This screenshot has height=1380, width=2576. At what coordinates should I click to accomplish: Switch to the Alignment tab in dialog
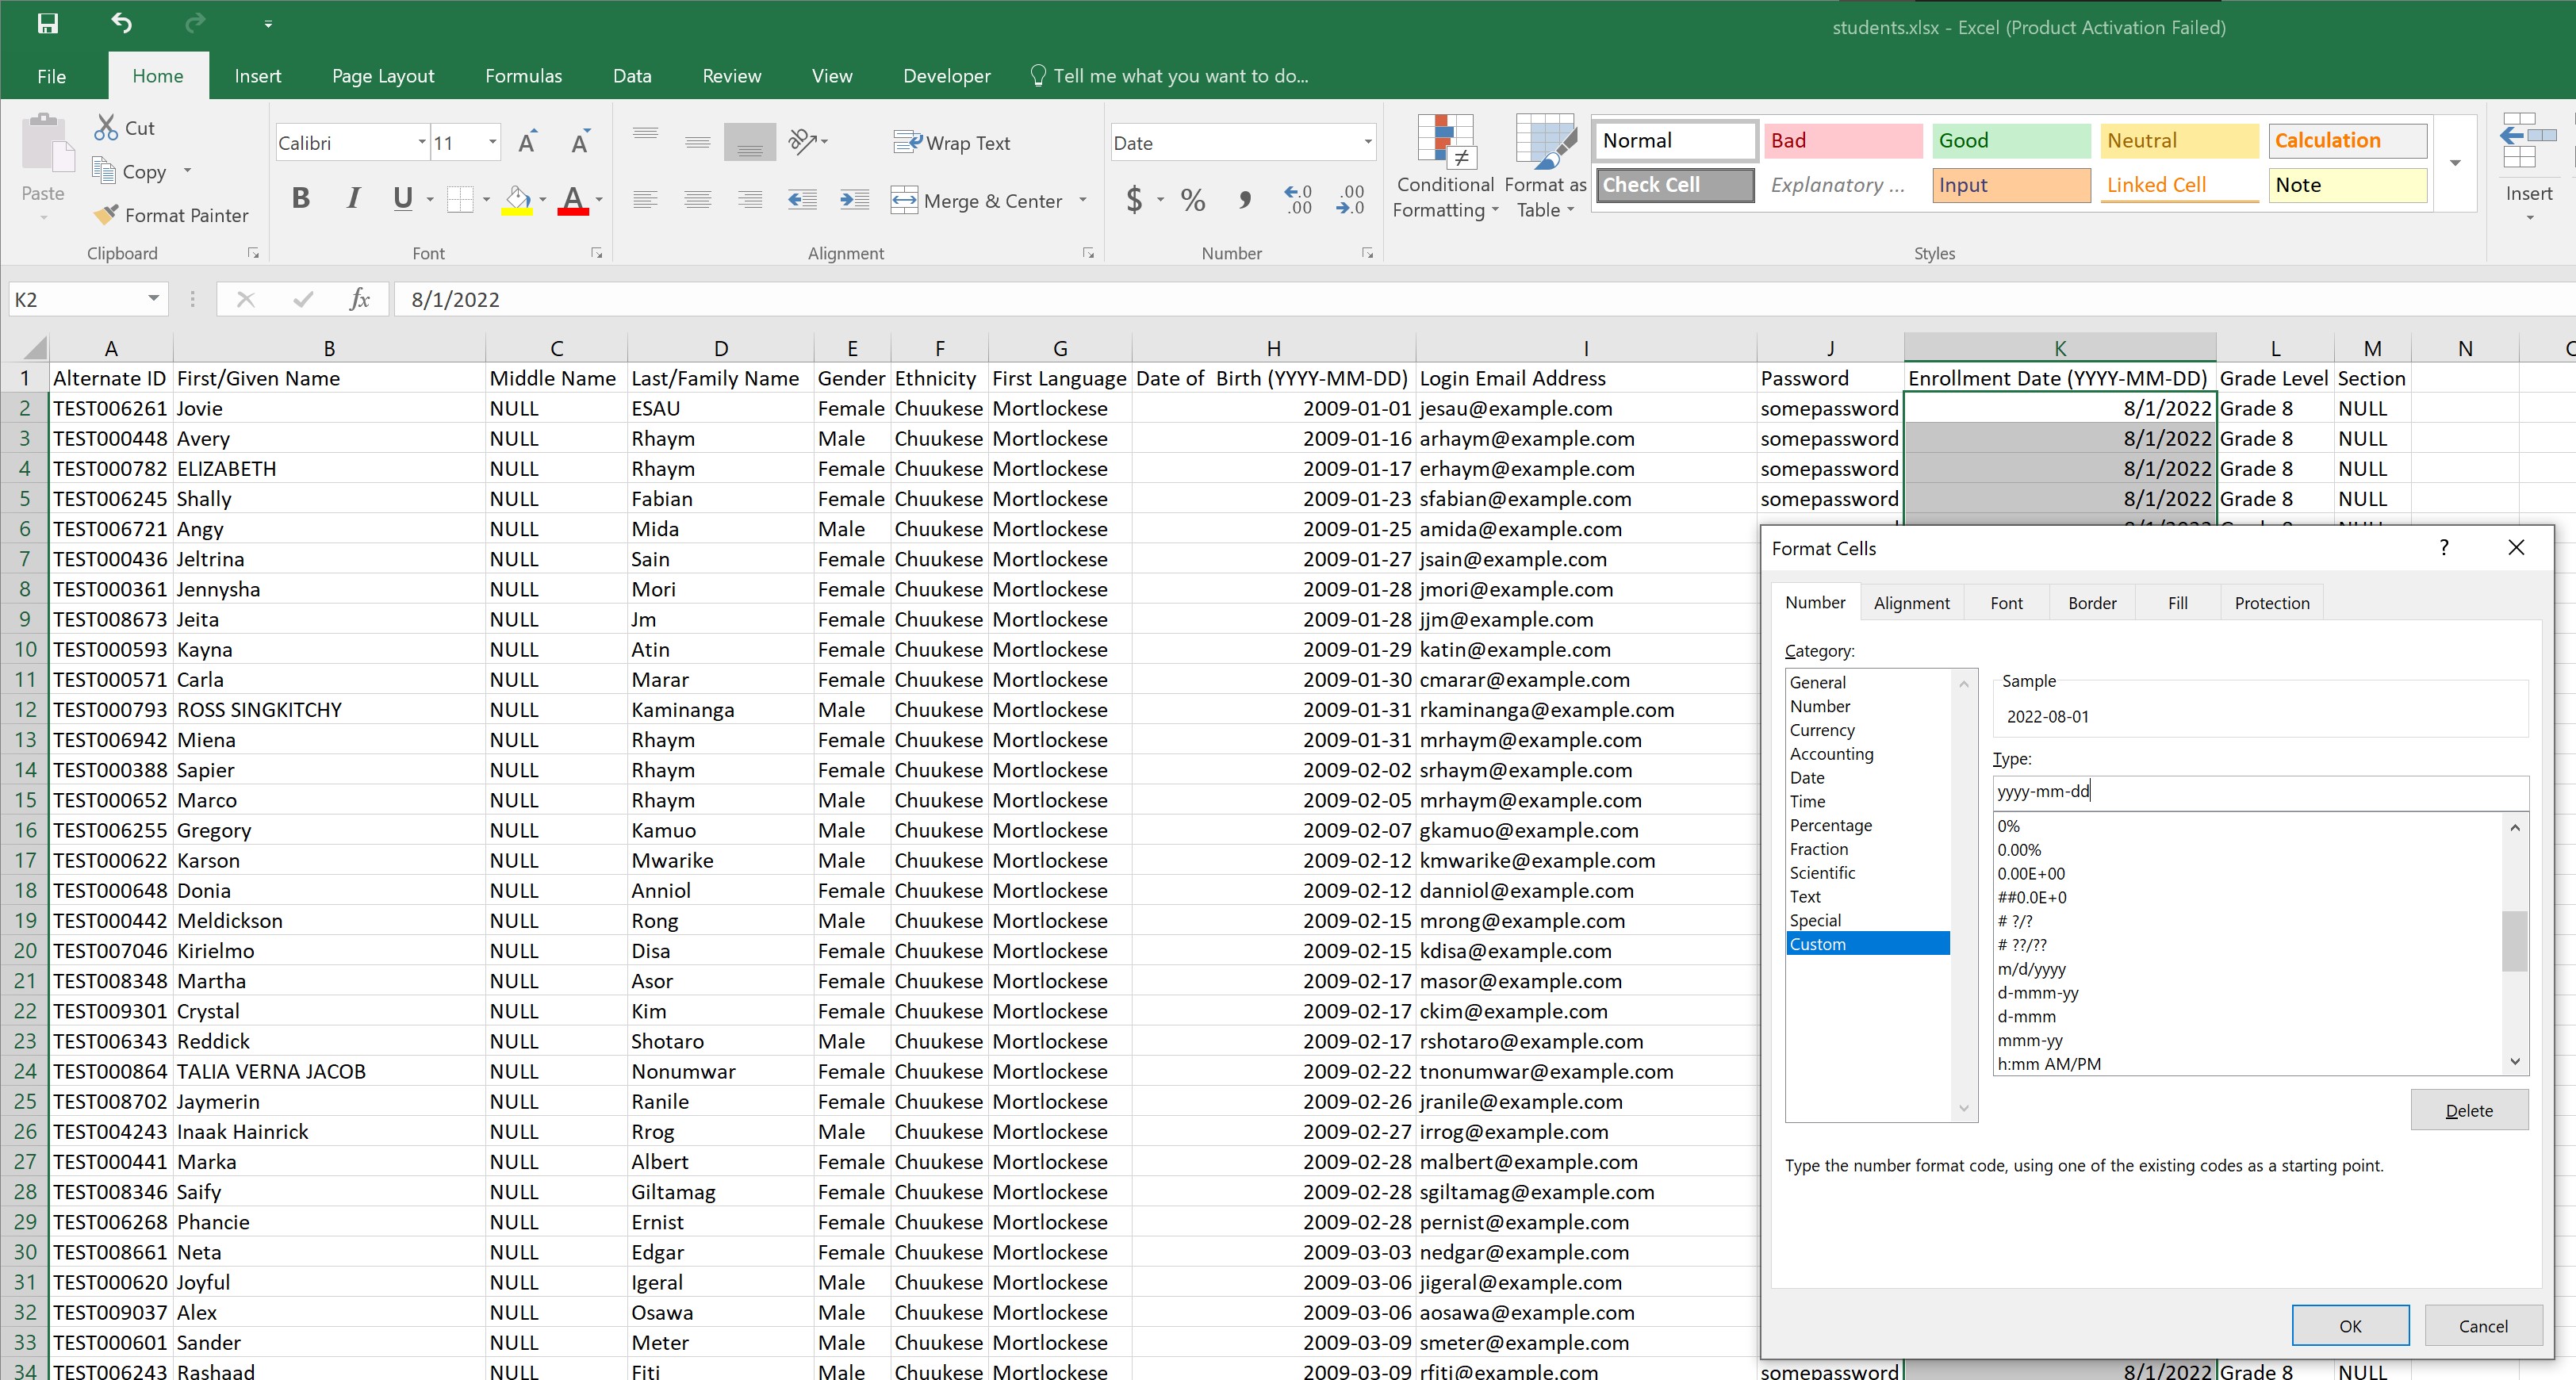click(1911, 603)
